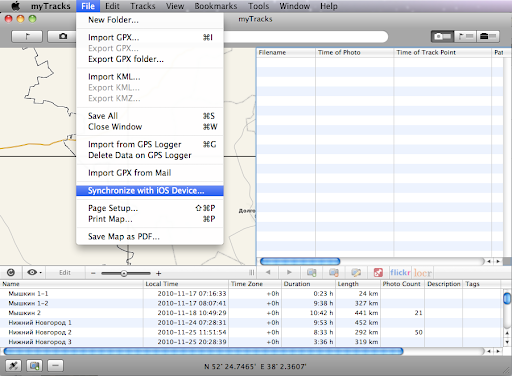Select track Мышкин 1-1
The width and height of the screenshot is (512, 376).
point(251,294)
